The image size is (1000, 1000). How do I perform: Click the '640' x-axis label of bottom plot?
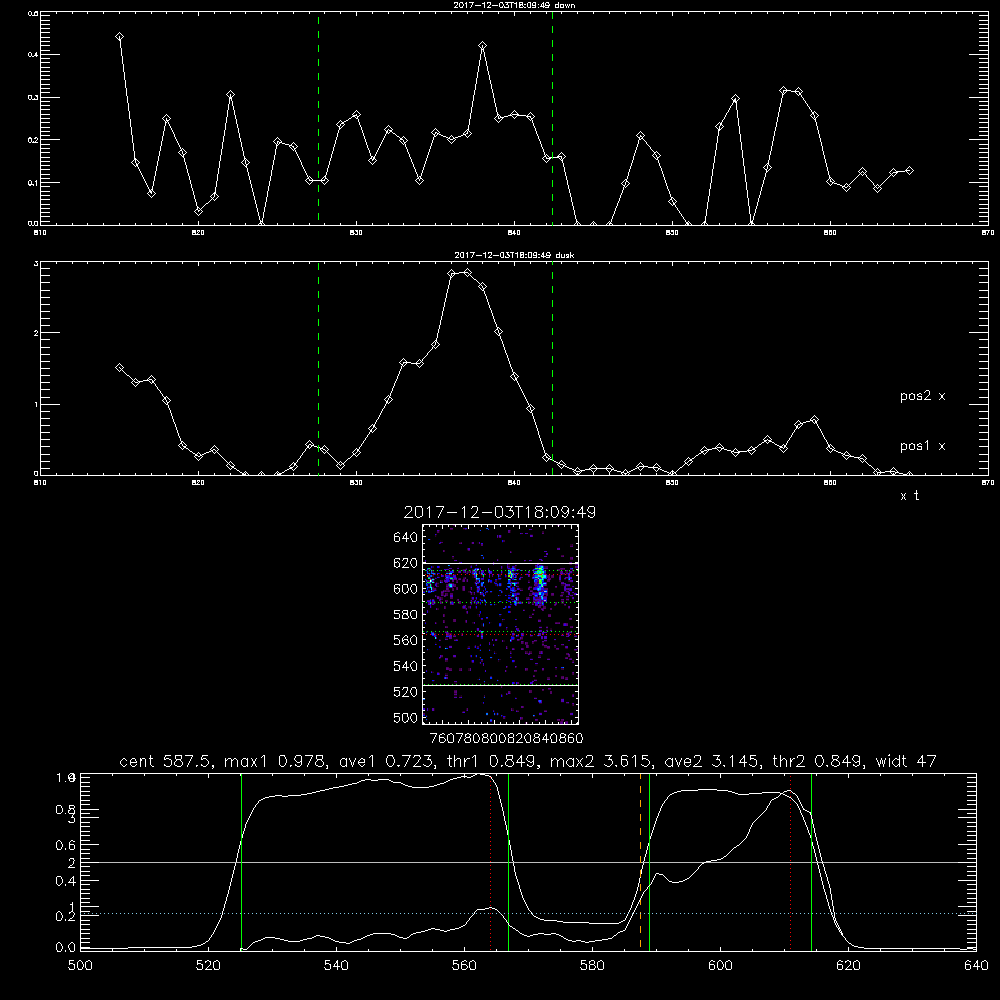click(976, 966)
